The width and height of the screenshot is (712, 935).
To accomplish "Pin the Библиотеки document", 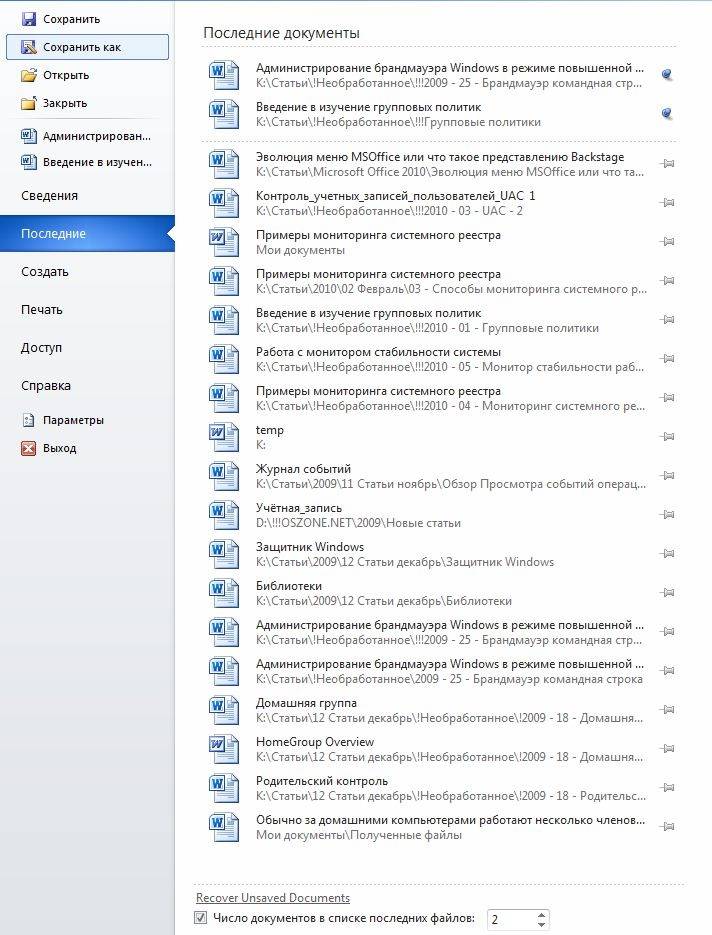I will click(x=667, y=593).
